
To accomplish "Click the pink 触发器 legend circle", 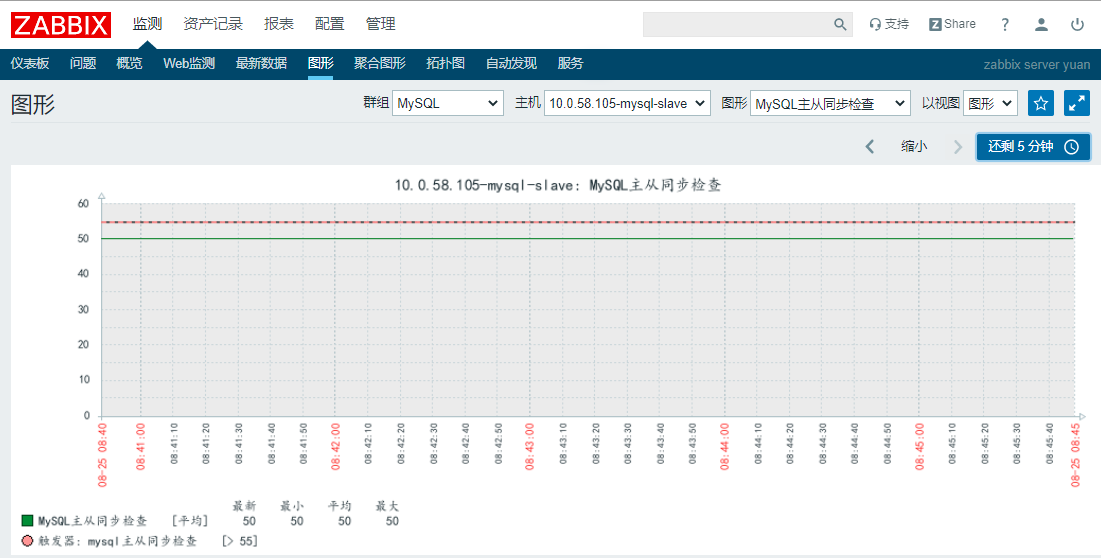I will pyautogui.click(x=27, y=542).
